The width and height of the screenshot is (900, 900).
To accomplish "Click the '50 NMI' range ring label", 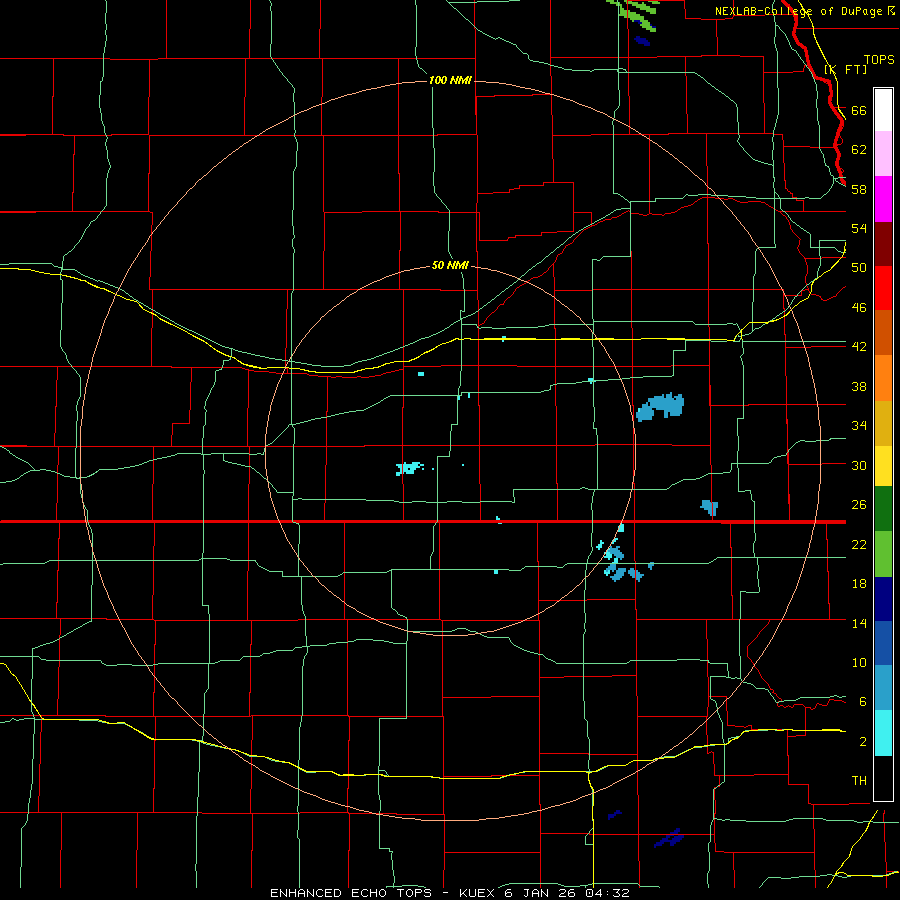I will (450, 265).
